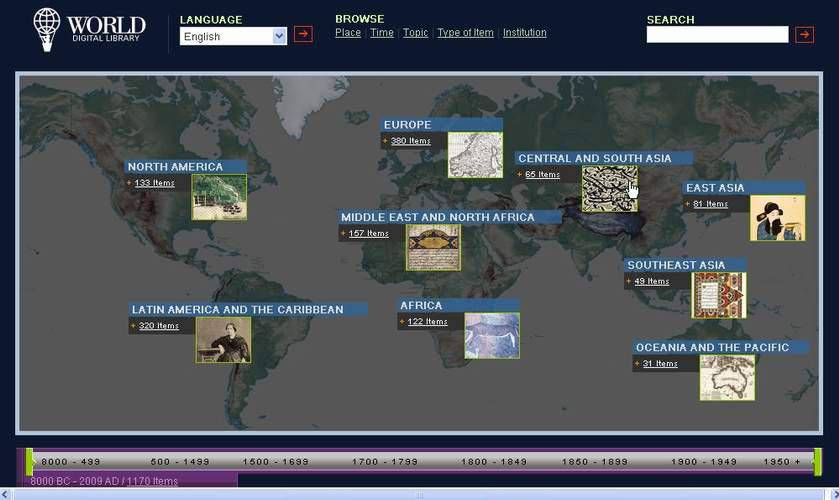Screen dimensions: 839x500
Task: Click the right green timeline slider handle
Action: pyautogui.click(x=818, y=462)
